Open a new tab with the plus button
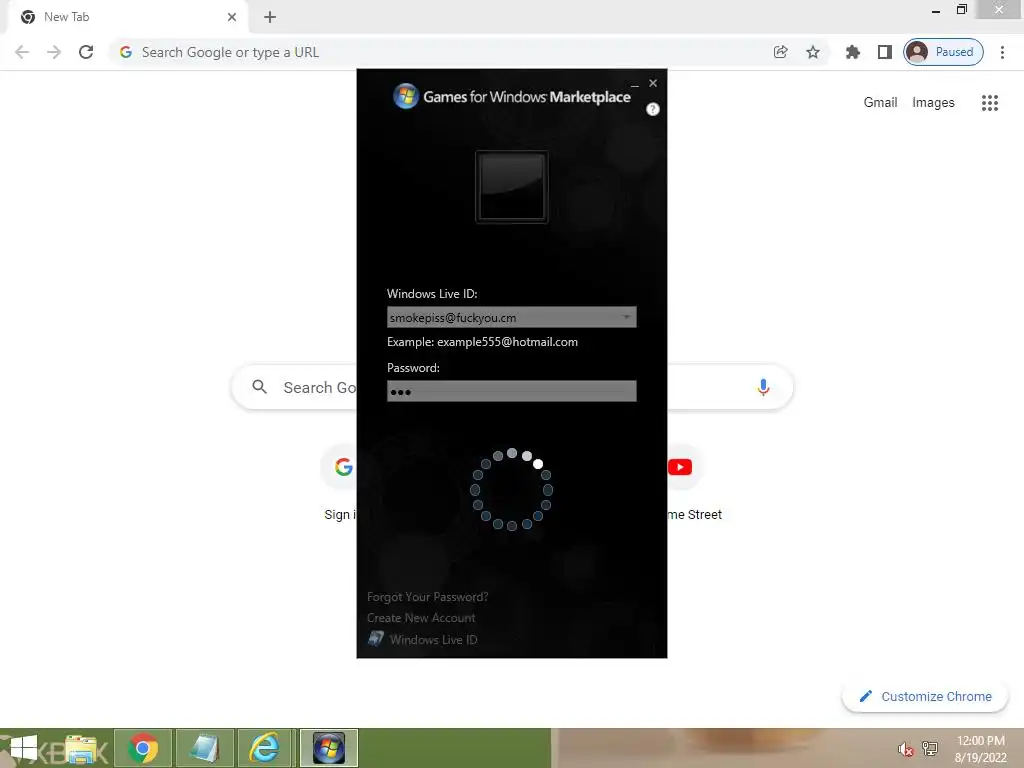The width and height of the screenshot is (1024, 768). [270, 17]
